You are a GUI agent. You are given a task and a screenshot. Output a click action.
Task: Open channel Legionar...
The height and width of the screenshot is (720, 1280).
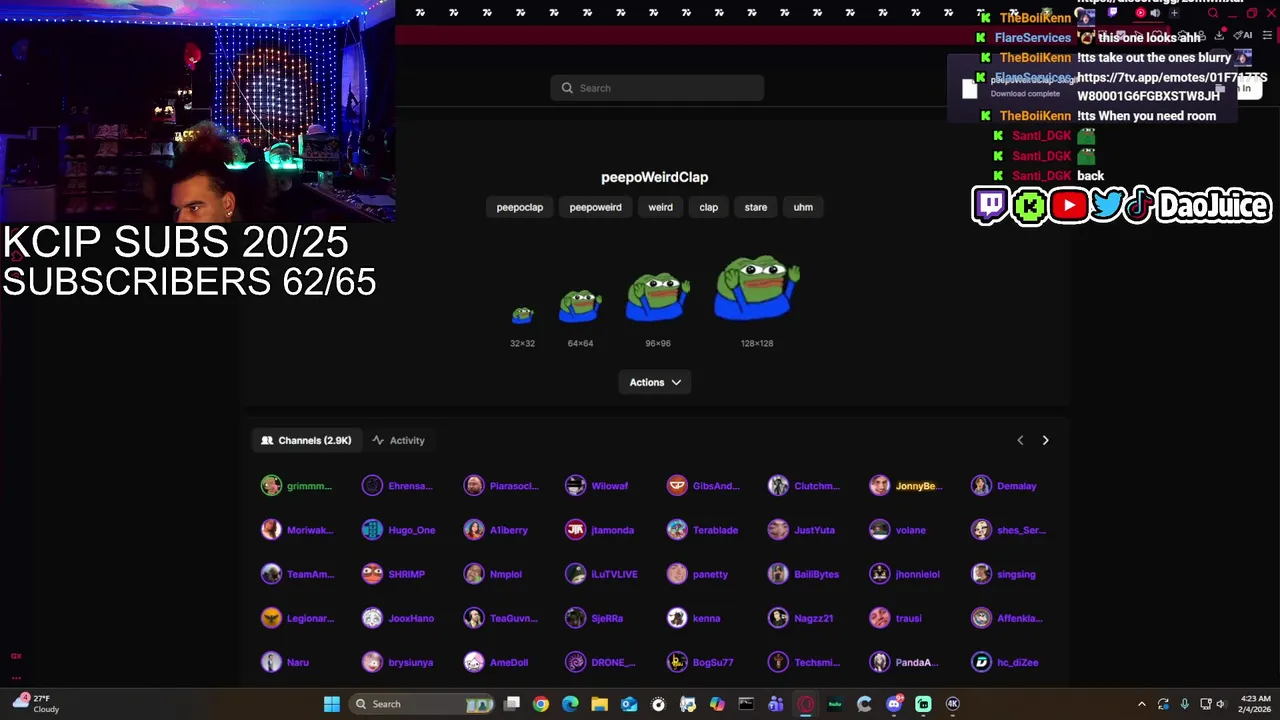tap(298, 618)
